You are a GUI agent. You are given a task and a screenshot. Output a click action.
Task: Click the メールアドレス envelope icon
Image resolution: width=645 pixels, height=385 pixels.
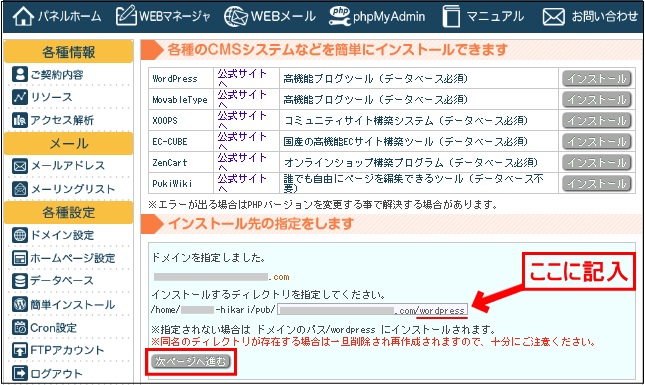pyautogui.click(x=20, y=166)
